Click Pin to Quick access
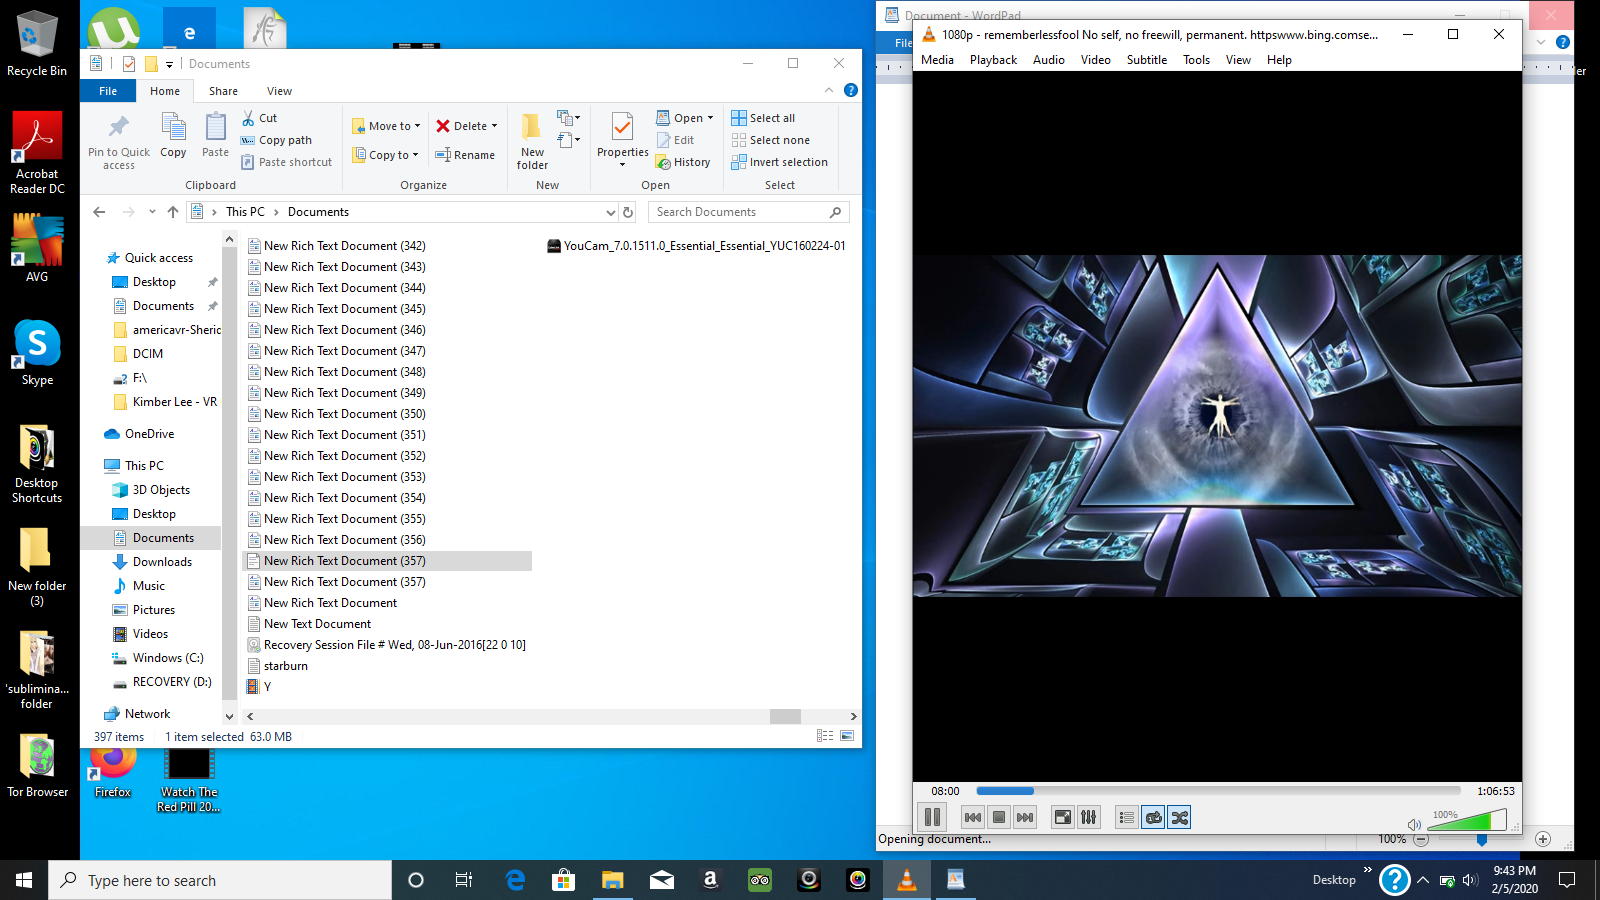Viewport: 1600px width, 900px height. click(x=119, y=142)
